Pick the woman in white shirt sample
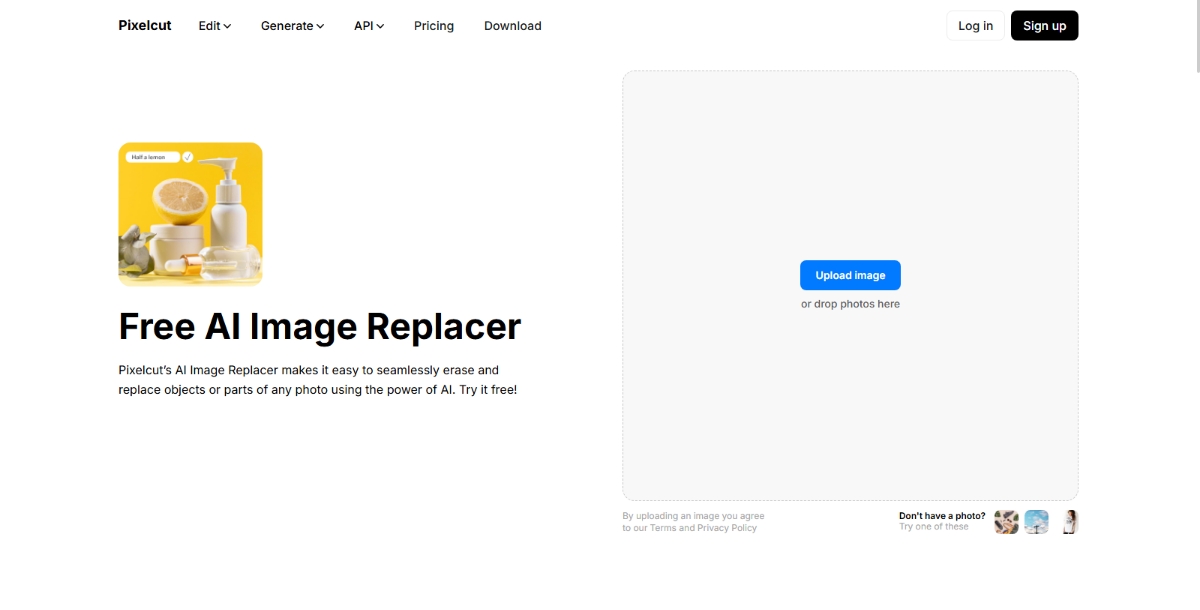This screenshot has height=610, width=1200. (x=1069, y=522)
